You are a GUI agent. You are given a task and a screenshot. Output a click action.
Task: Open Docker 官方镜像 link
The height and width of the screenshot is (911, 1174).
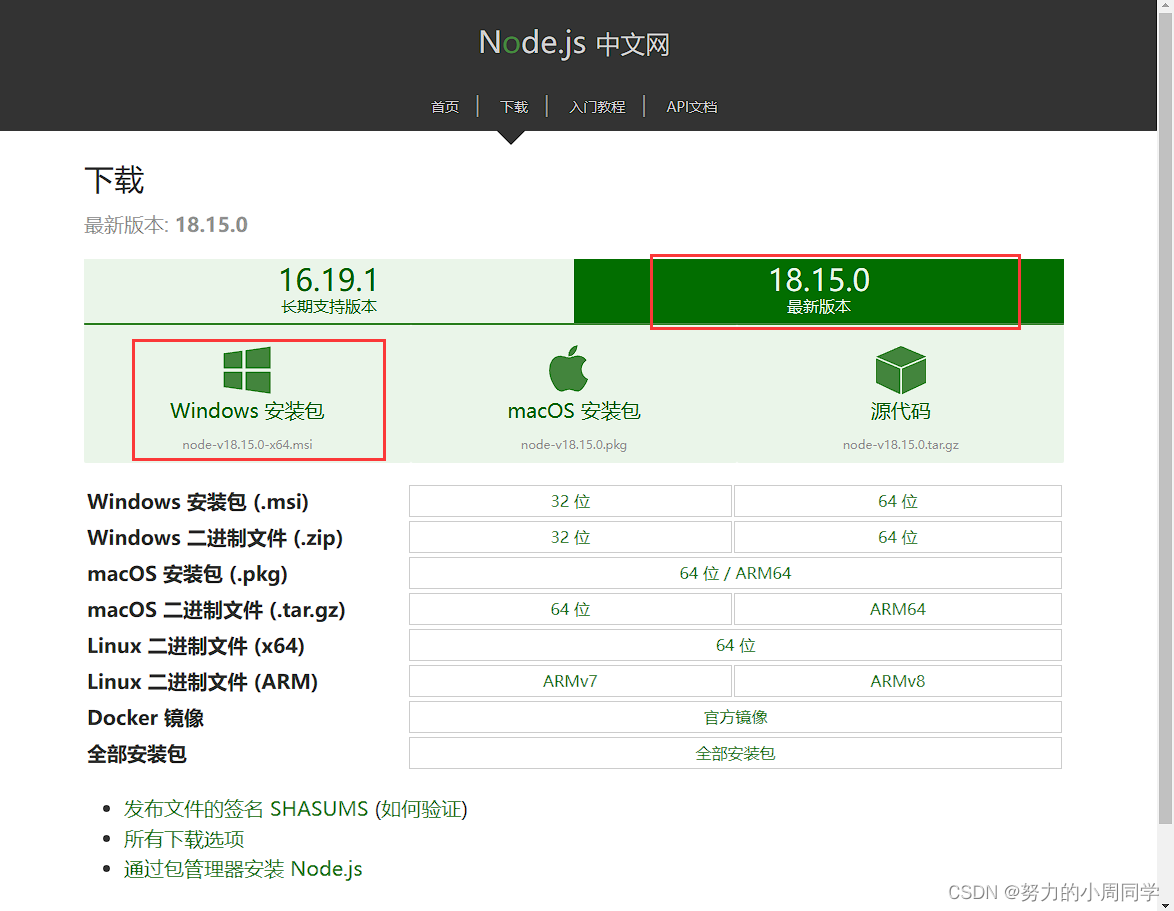coord(735,716)
